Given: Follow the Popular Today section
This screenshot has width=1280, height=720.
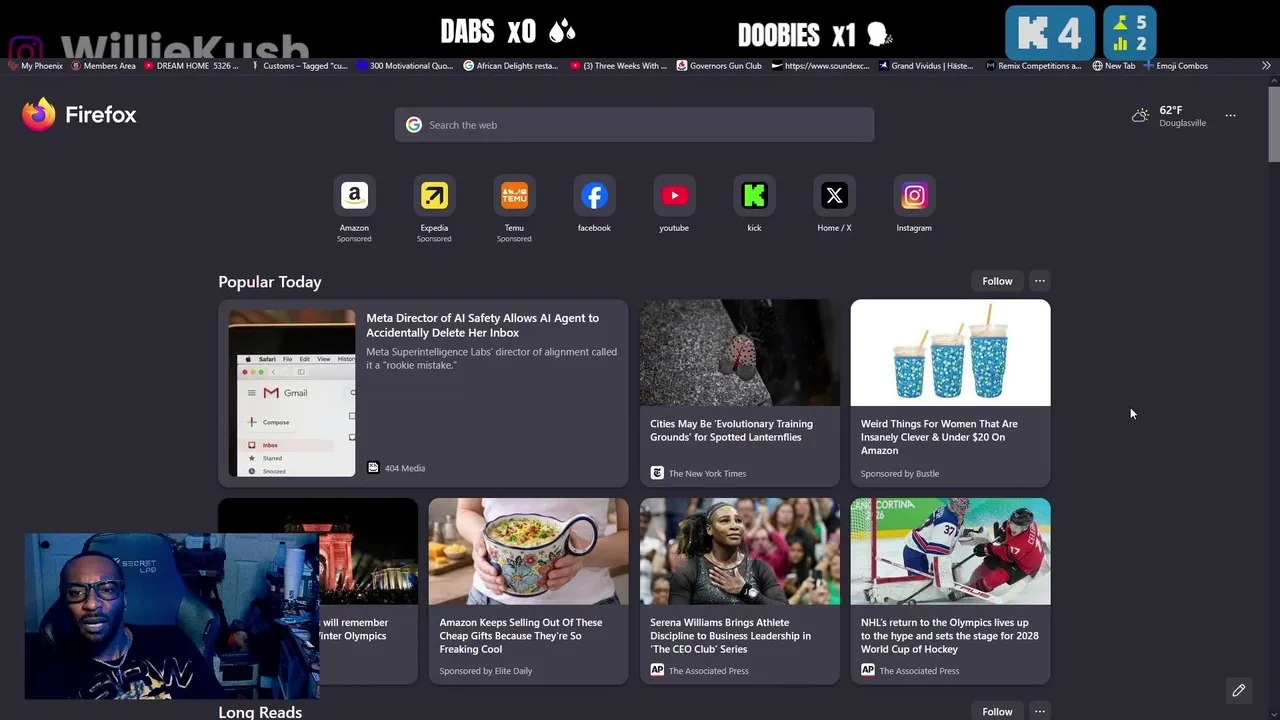Looking at the screenshot, I should [997, 281].
